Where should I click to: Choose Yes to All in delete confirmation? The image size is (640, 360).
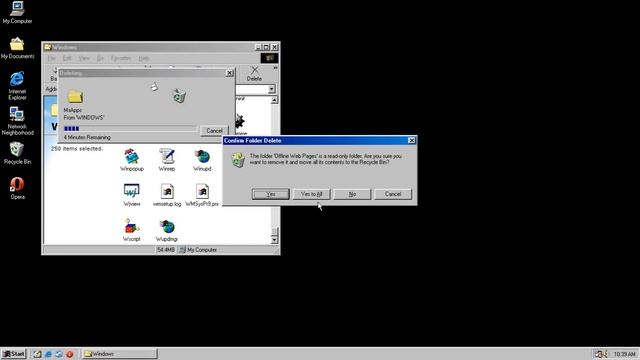pos(311,194)
